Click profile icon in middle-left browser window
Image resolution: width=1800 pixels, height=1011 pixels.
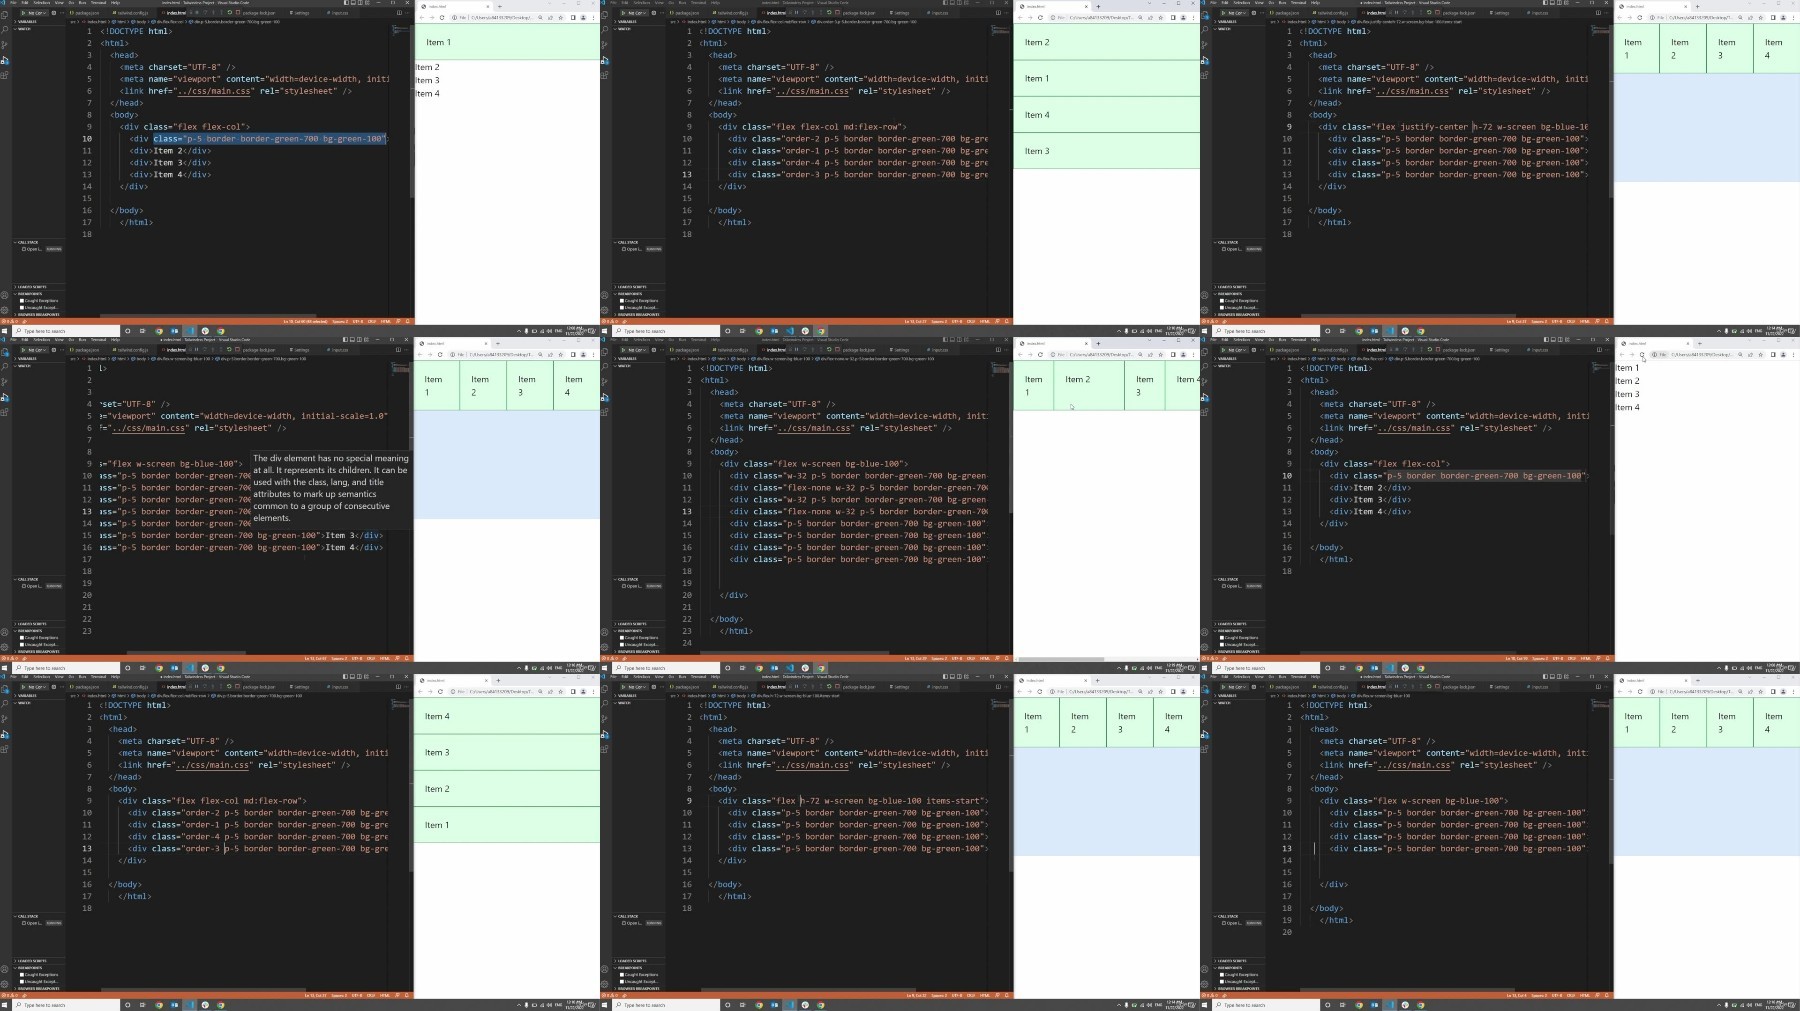click(x=583, y=354)
